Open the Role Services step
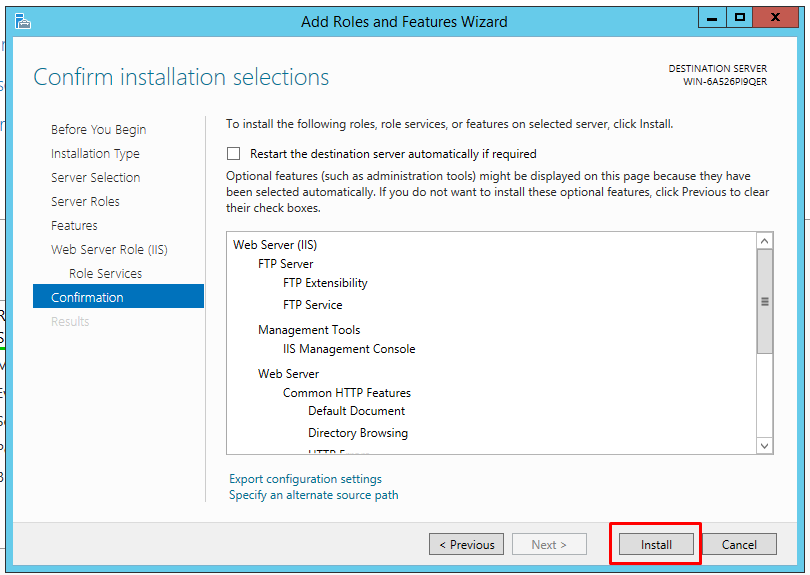The image size is (810, 575). pos(105,273)
